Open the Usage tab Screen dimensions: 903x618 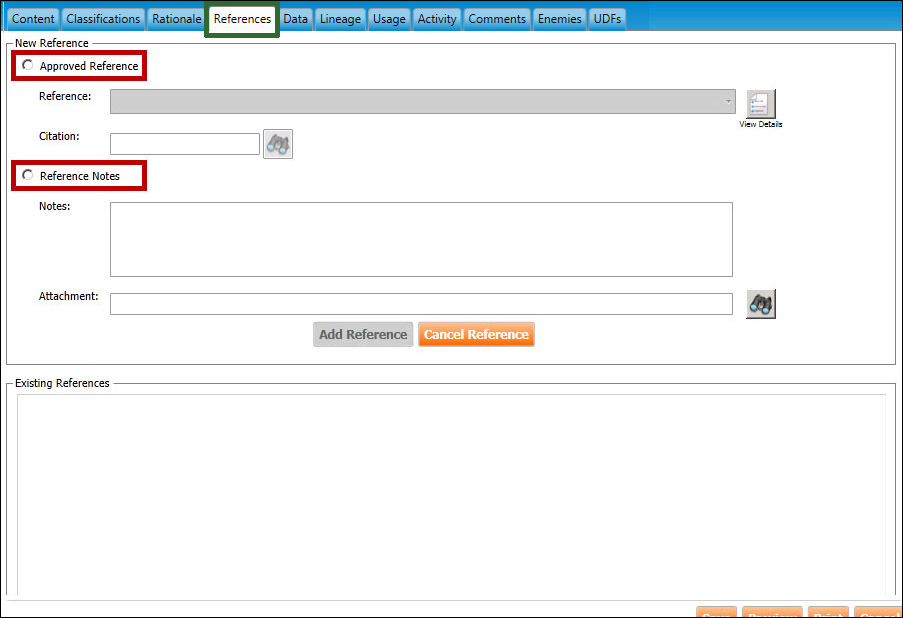pyautogui.click(x=389, y=19)
